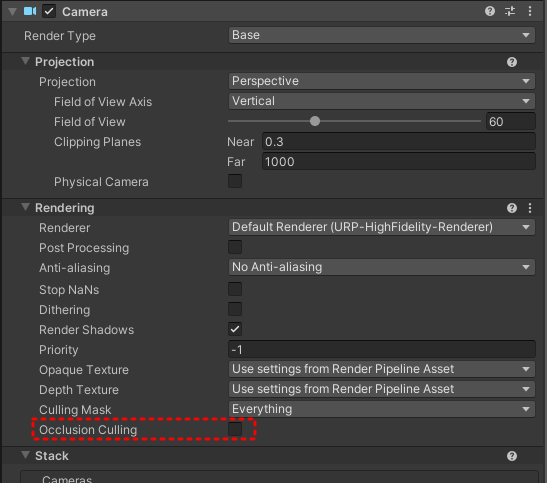Open Rendering section three-dot menu
Viewport: 547px width, 483px height.
[x=530, y=208]
